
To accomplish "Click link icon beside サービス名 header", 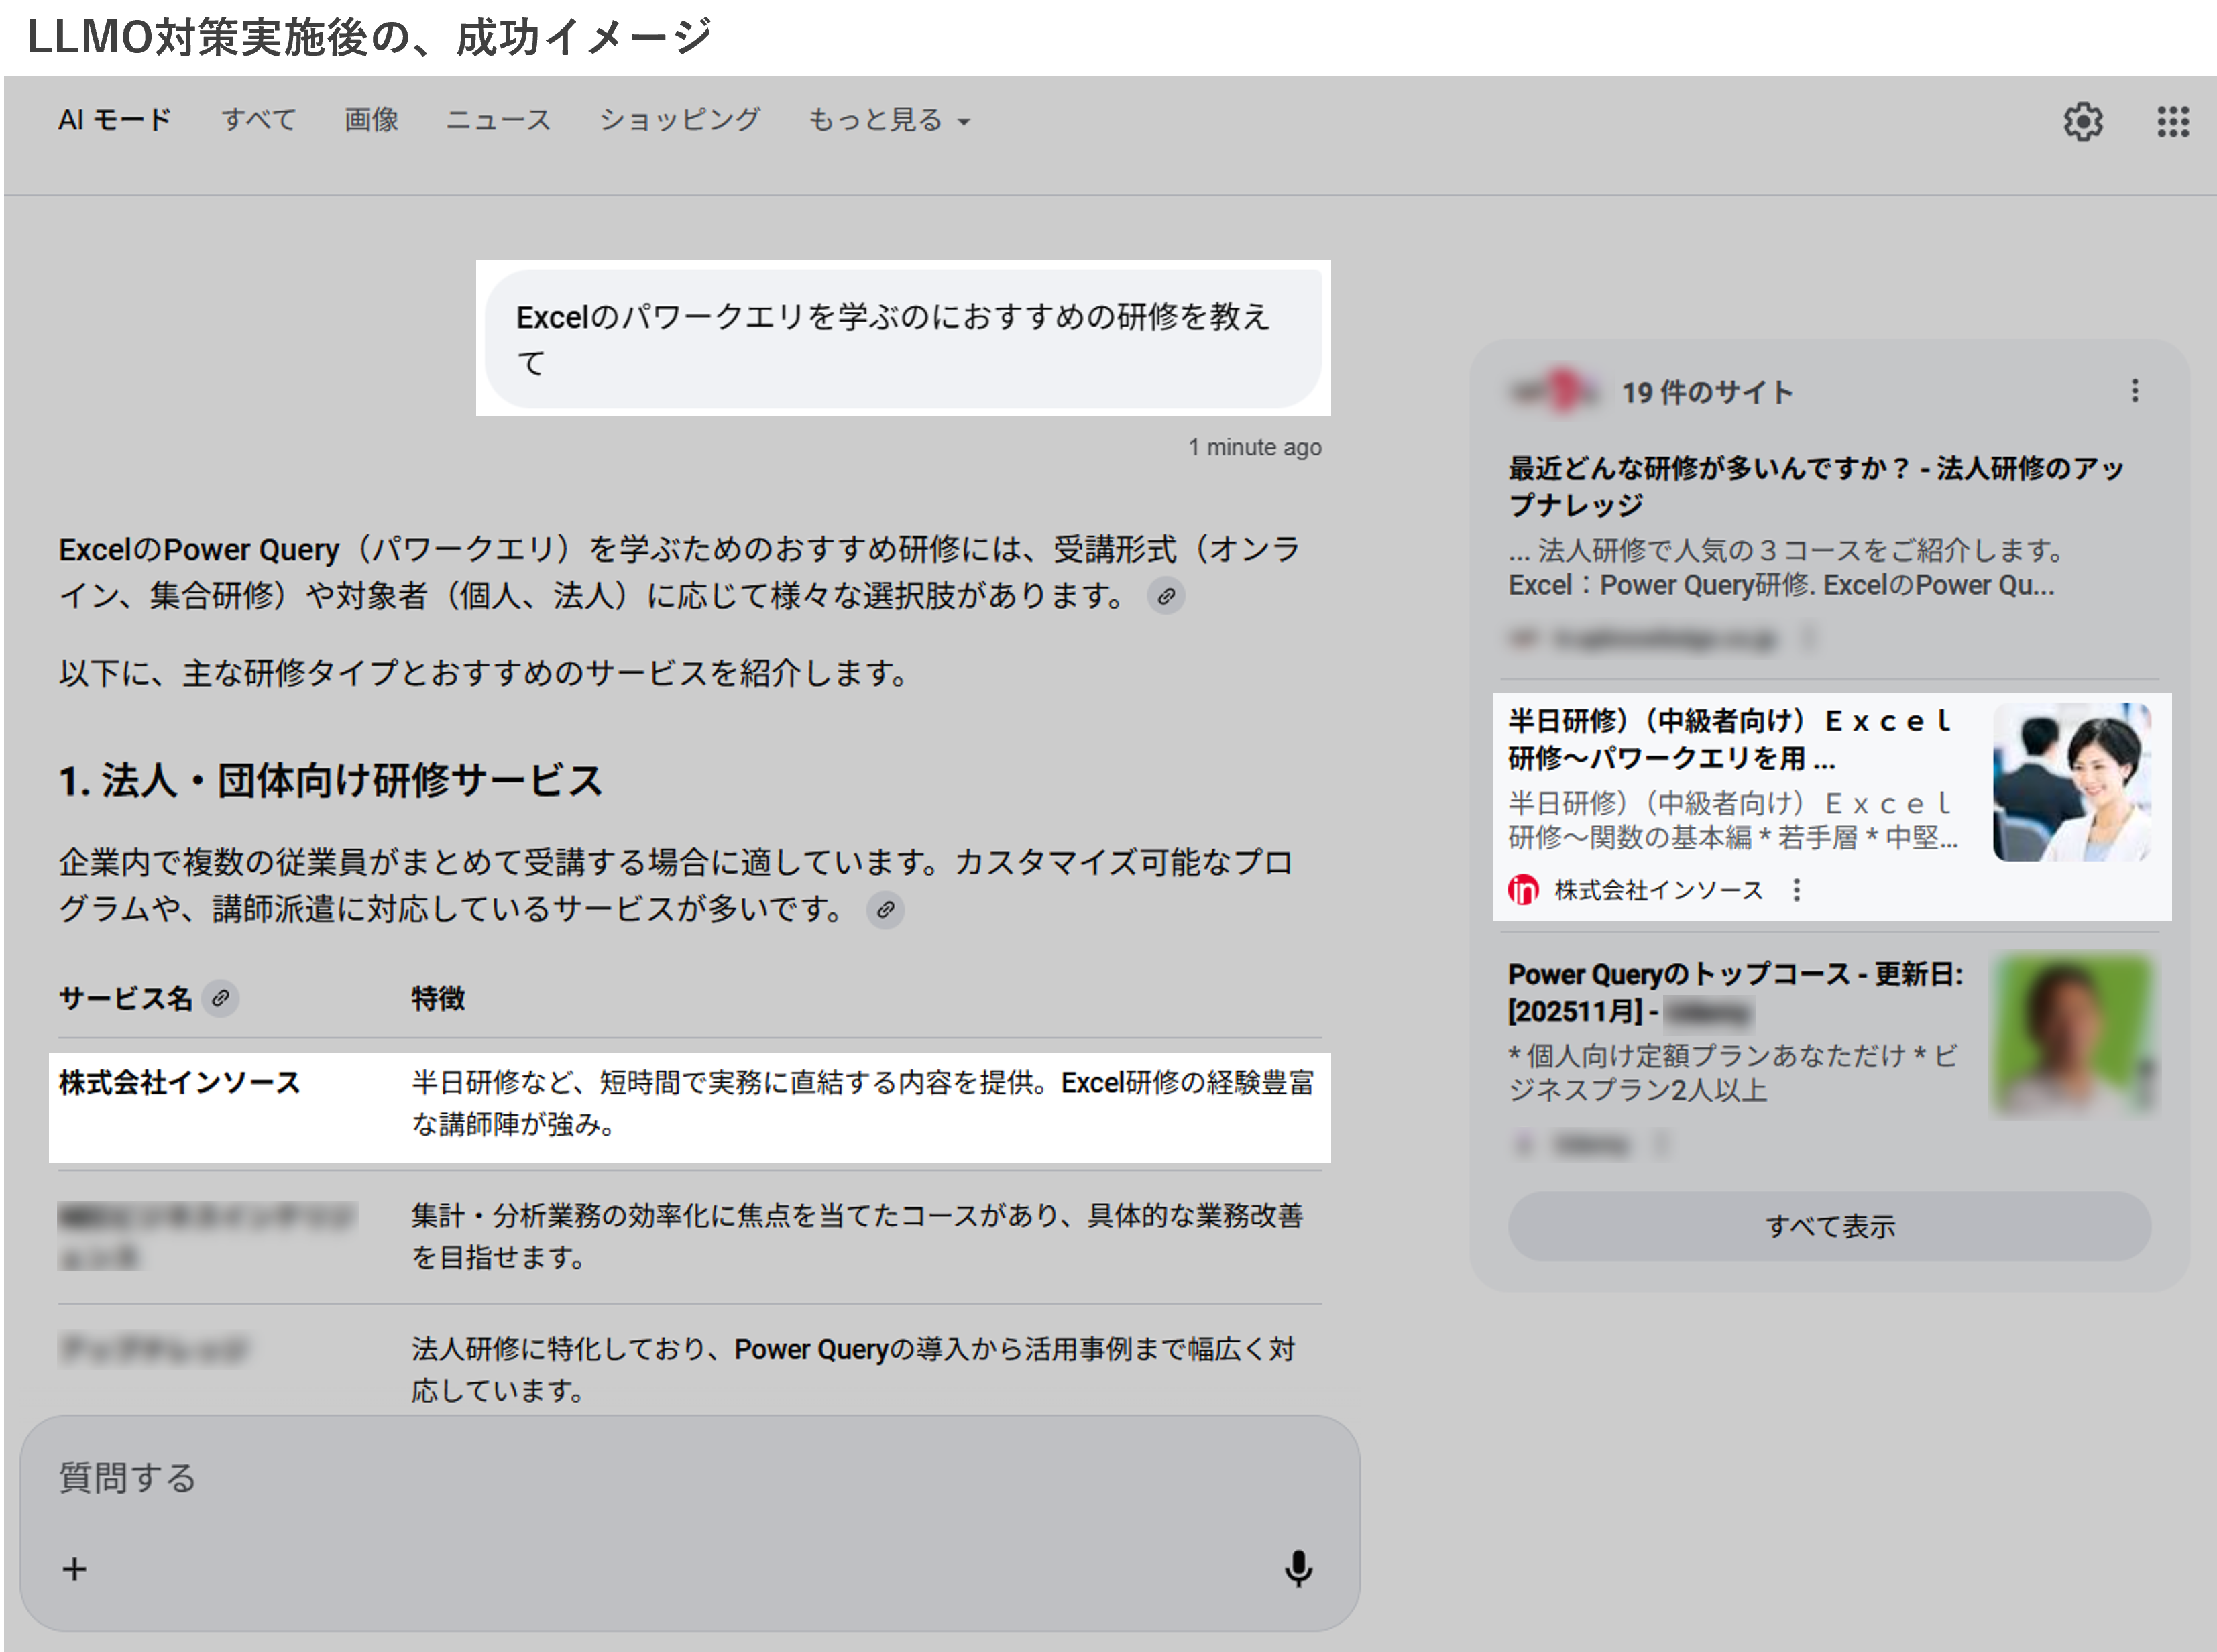I will tap(220, 998).
